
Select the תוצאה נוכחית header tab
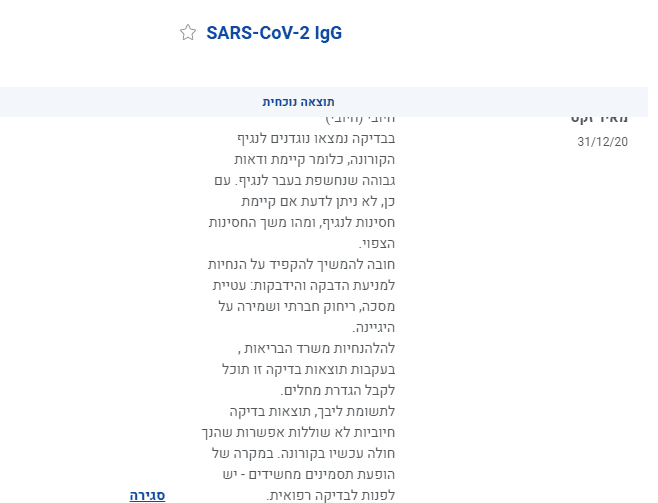299,102
